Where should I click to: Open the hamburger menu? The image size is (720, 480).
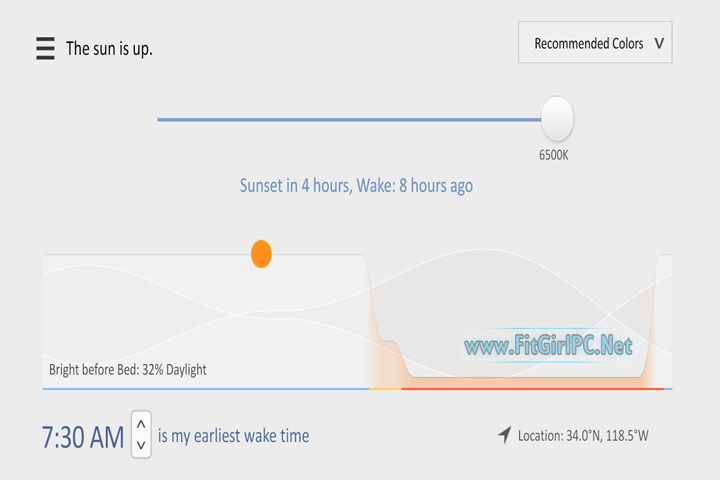click(x=45, y=48)
